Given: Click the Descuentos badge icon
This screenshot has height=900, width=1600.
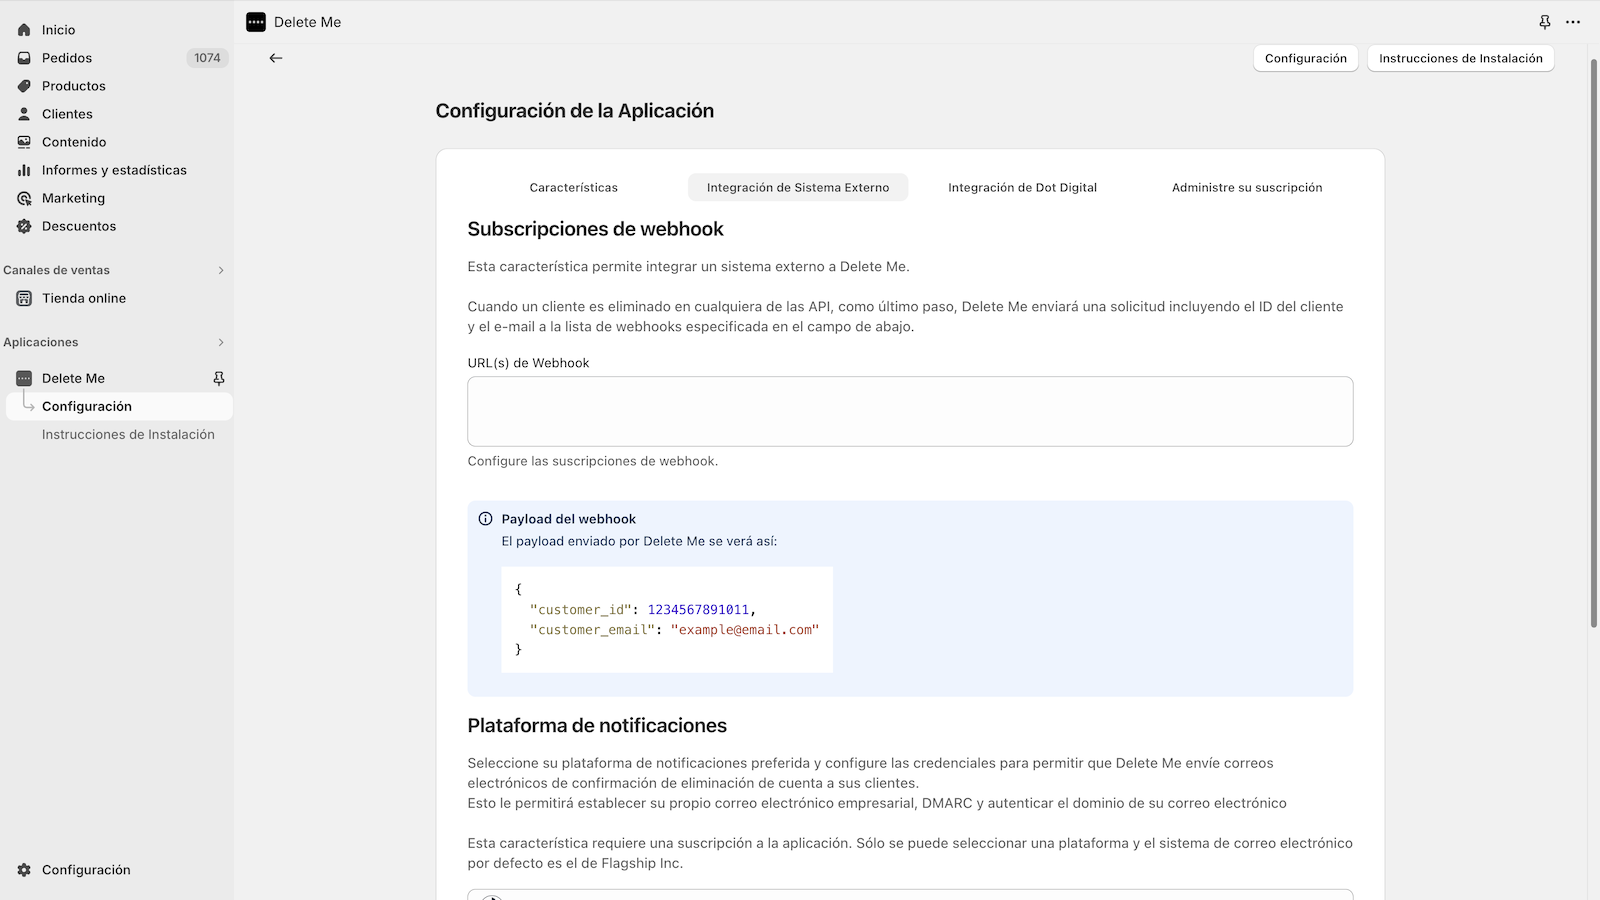Looking at the screenshot, I should [x=24, y=226].
